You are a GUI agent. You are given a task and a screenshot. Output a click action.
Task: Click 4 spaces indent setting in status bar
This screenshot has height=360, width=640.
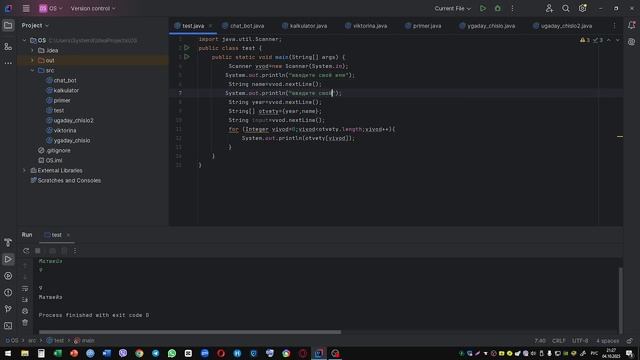pyautogui.click(x=607, y=340)
